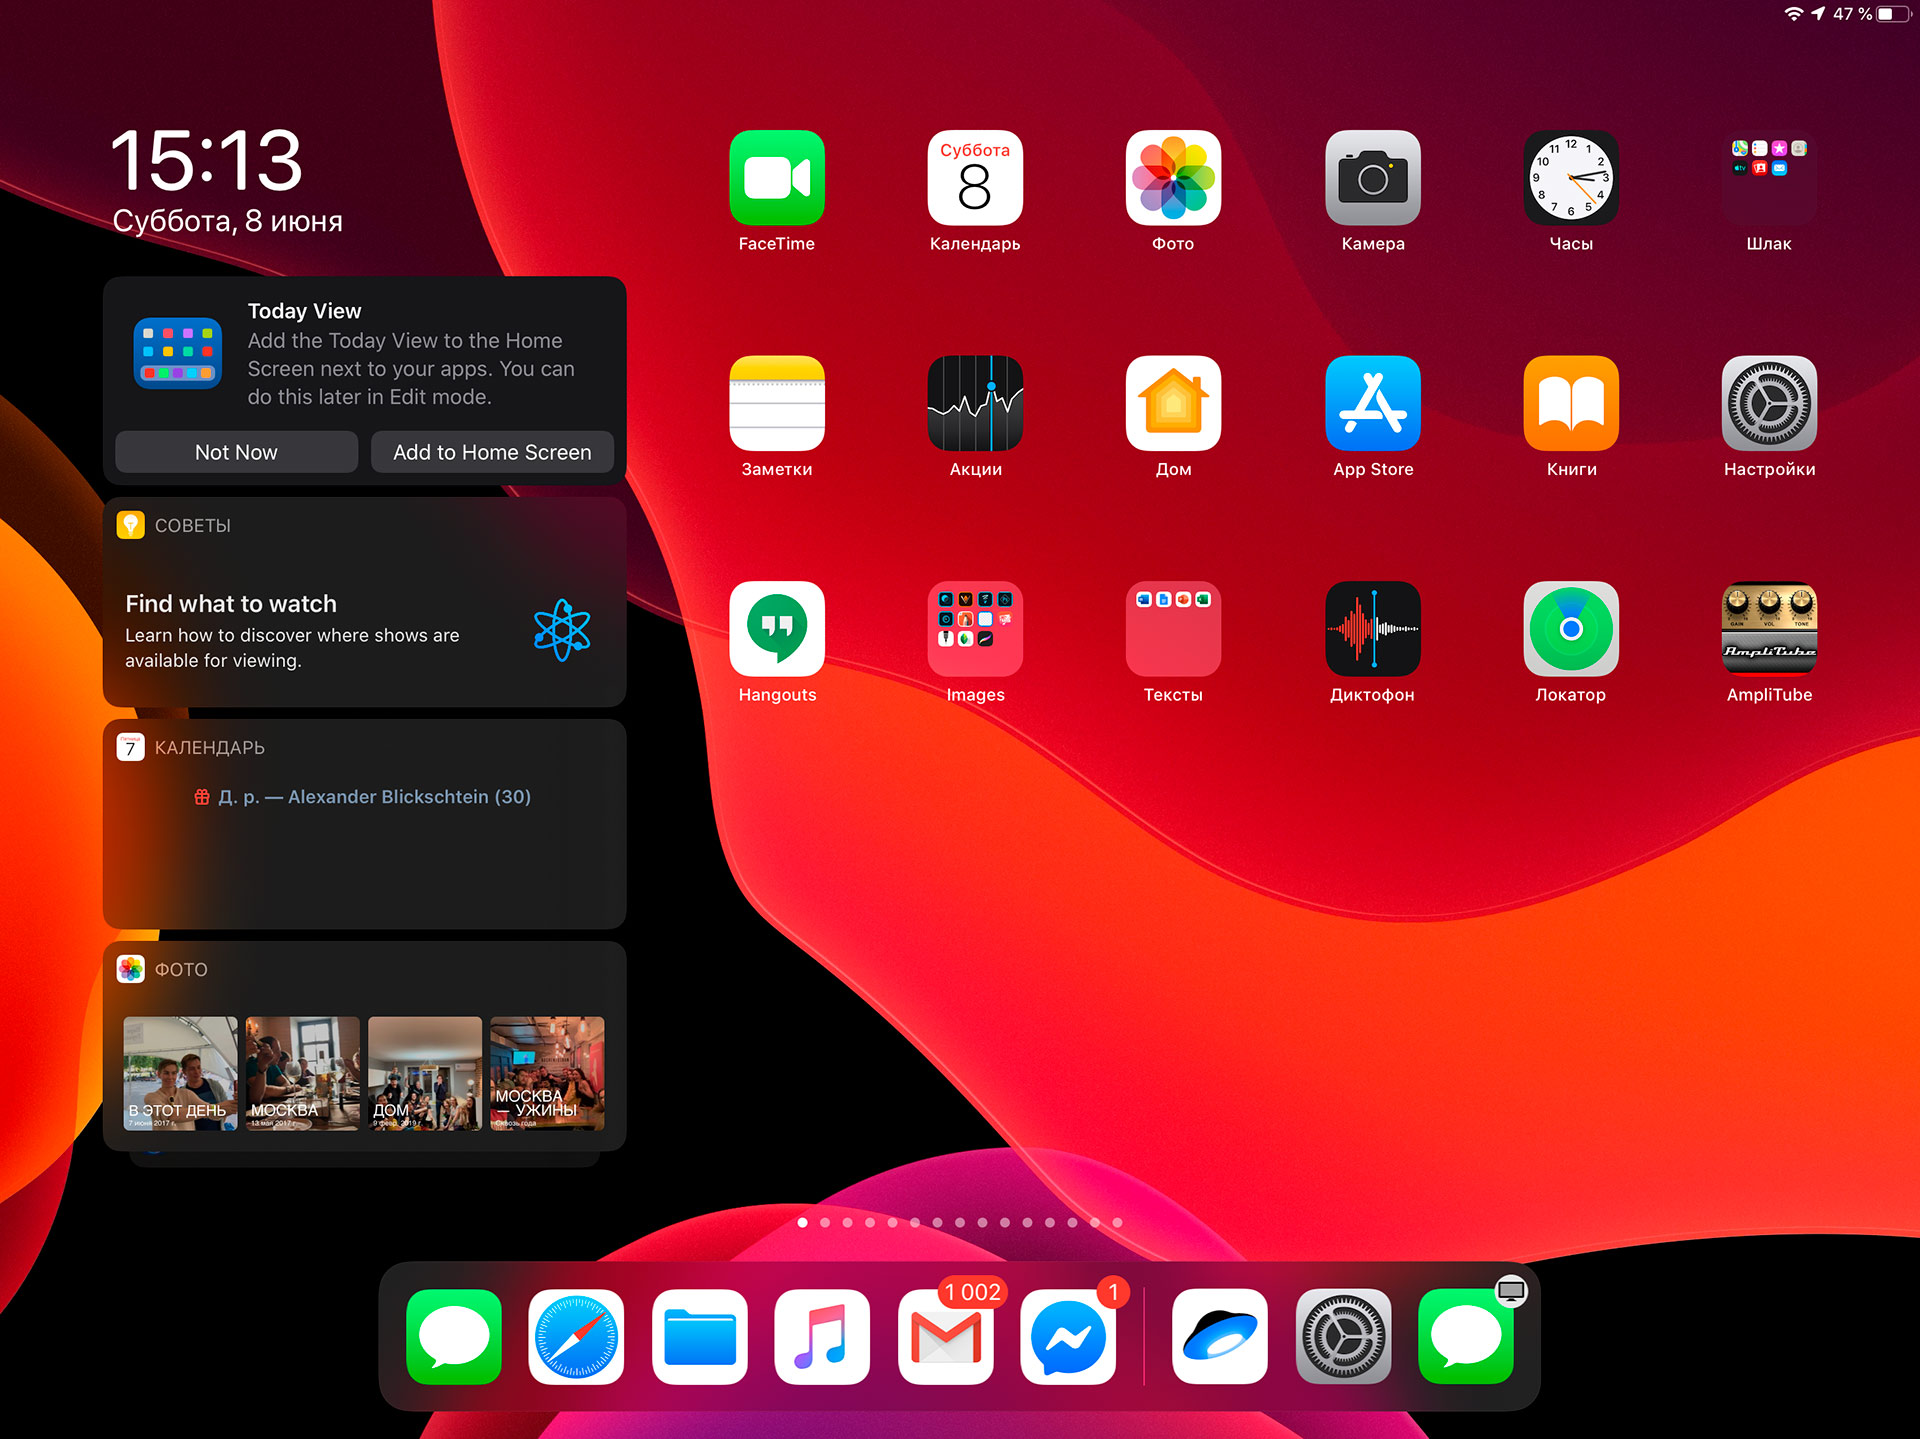The image size is (1920, 1439).
Task: Open the МОСКВА photo memory thumbnail
Action: tap(303, 1074)
